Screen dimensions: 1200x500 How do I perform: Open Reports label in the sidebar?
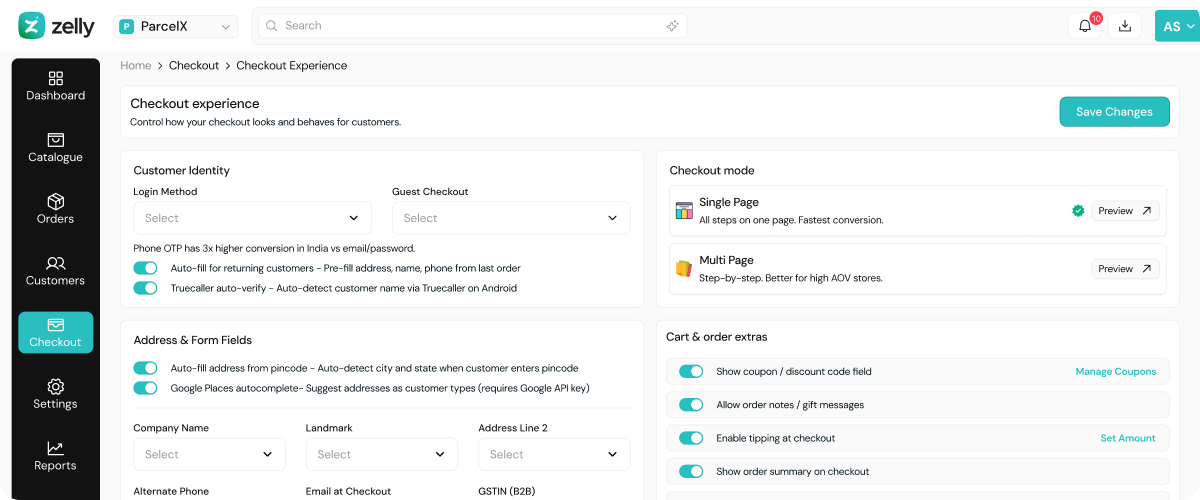pyautogui.click(x=56, y=466)
